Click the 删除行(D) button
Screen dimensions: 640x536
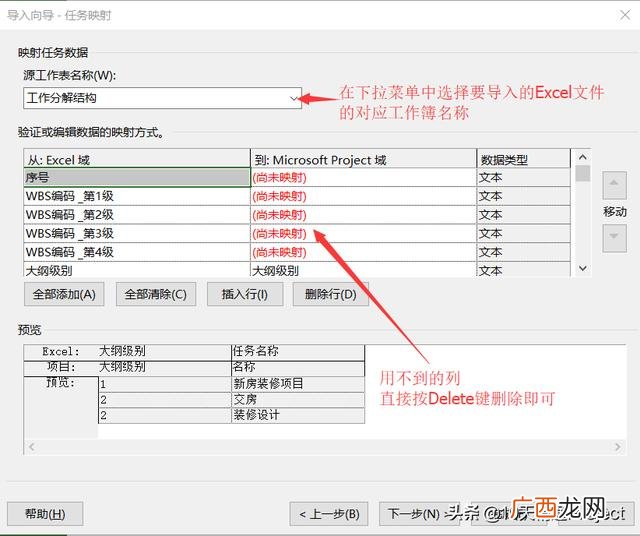tap(331, 294)
